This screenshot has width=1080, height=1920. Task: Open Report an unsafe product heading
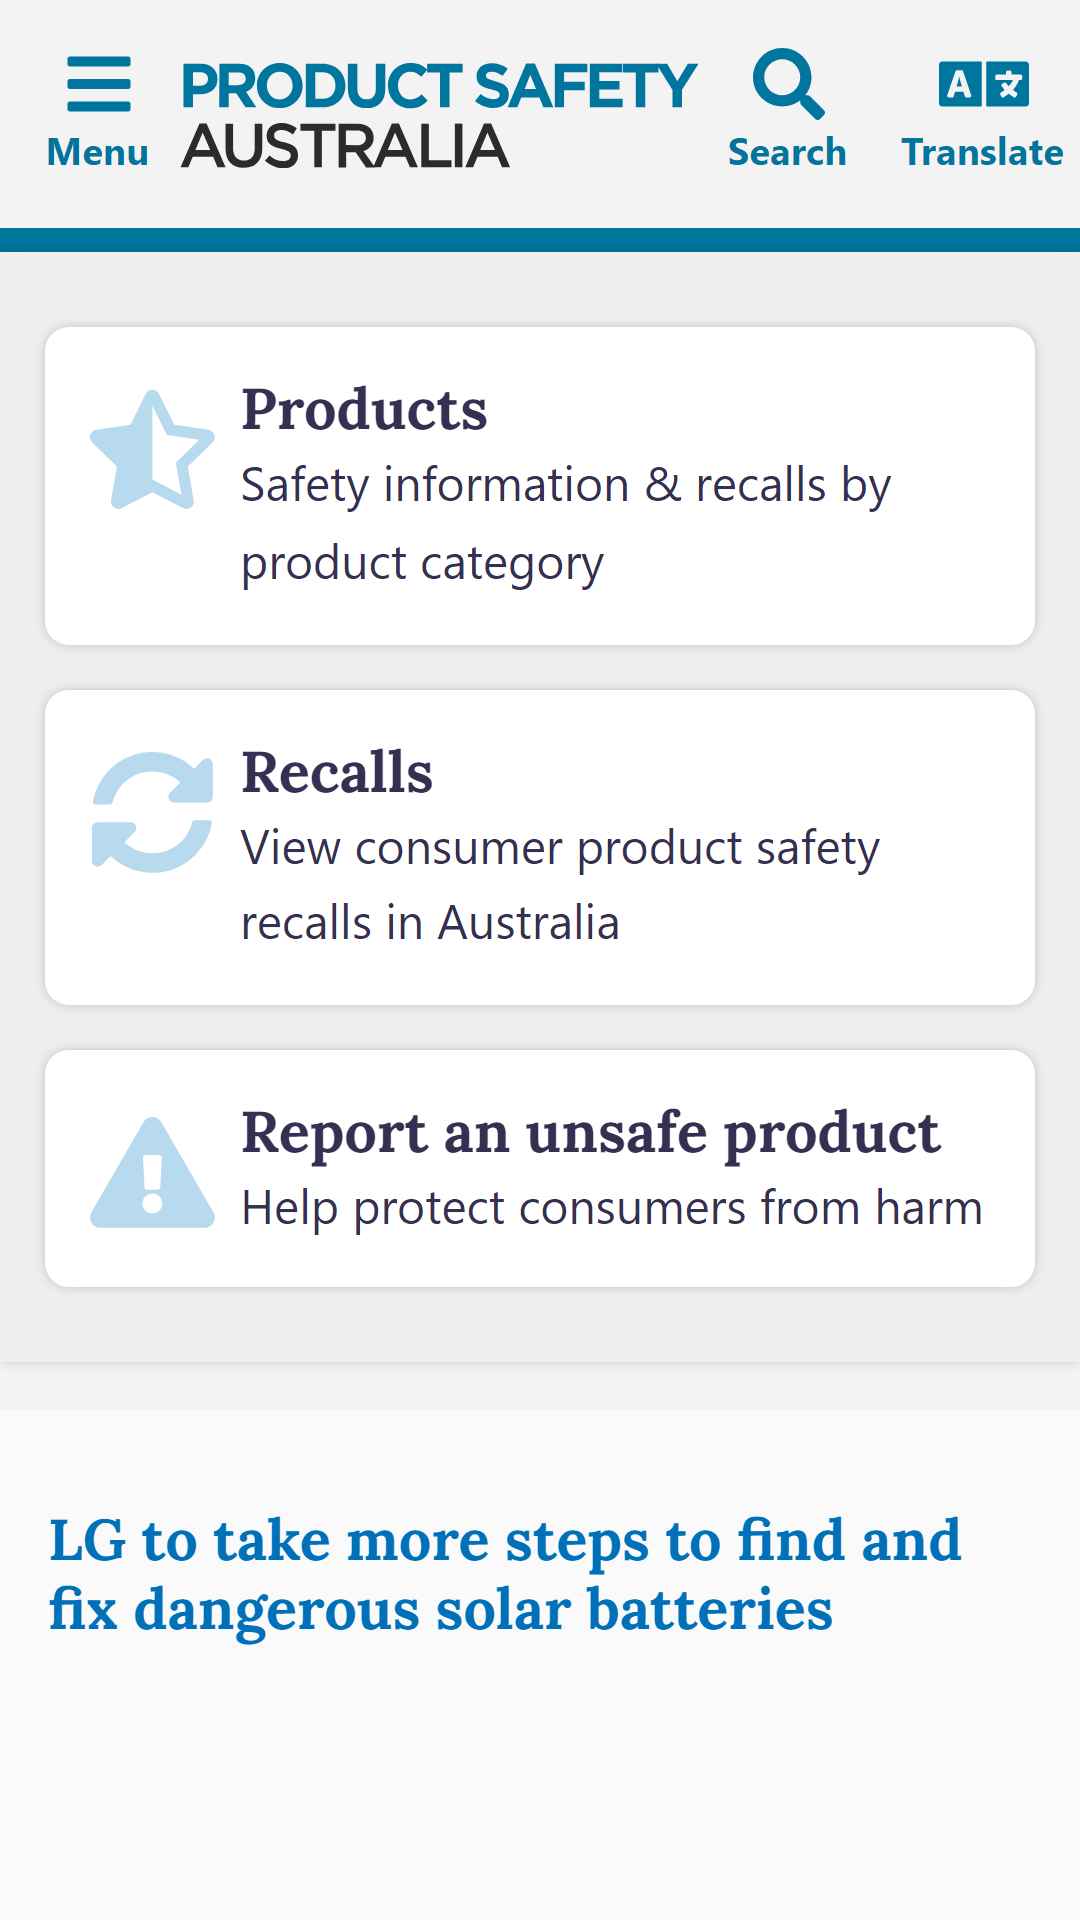coord(590,1133)
